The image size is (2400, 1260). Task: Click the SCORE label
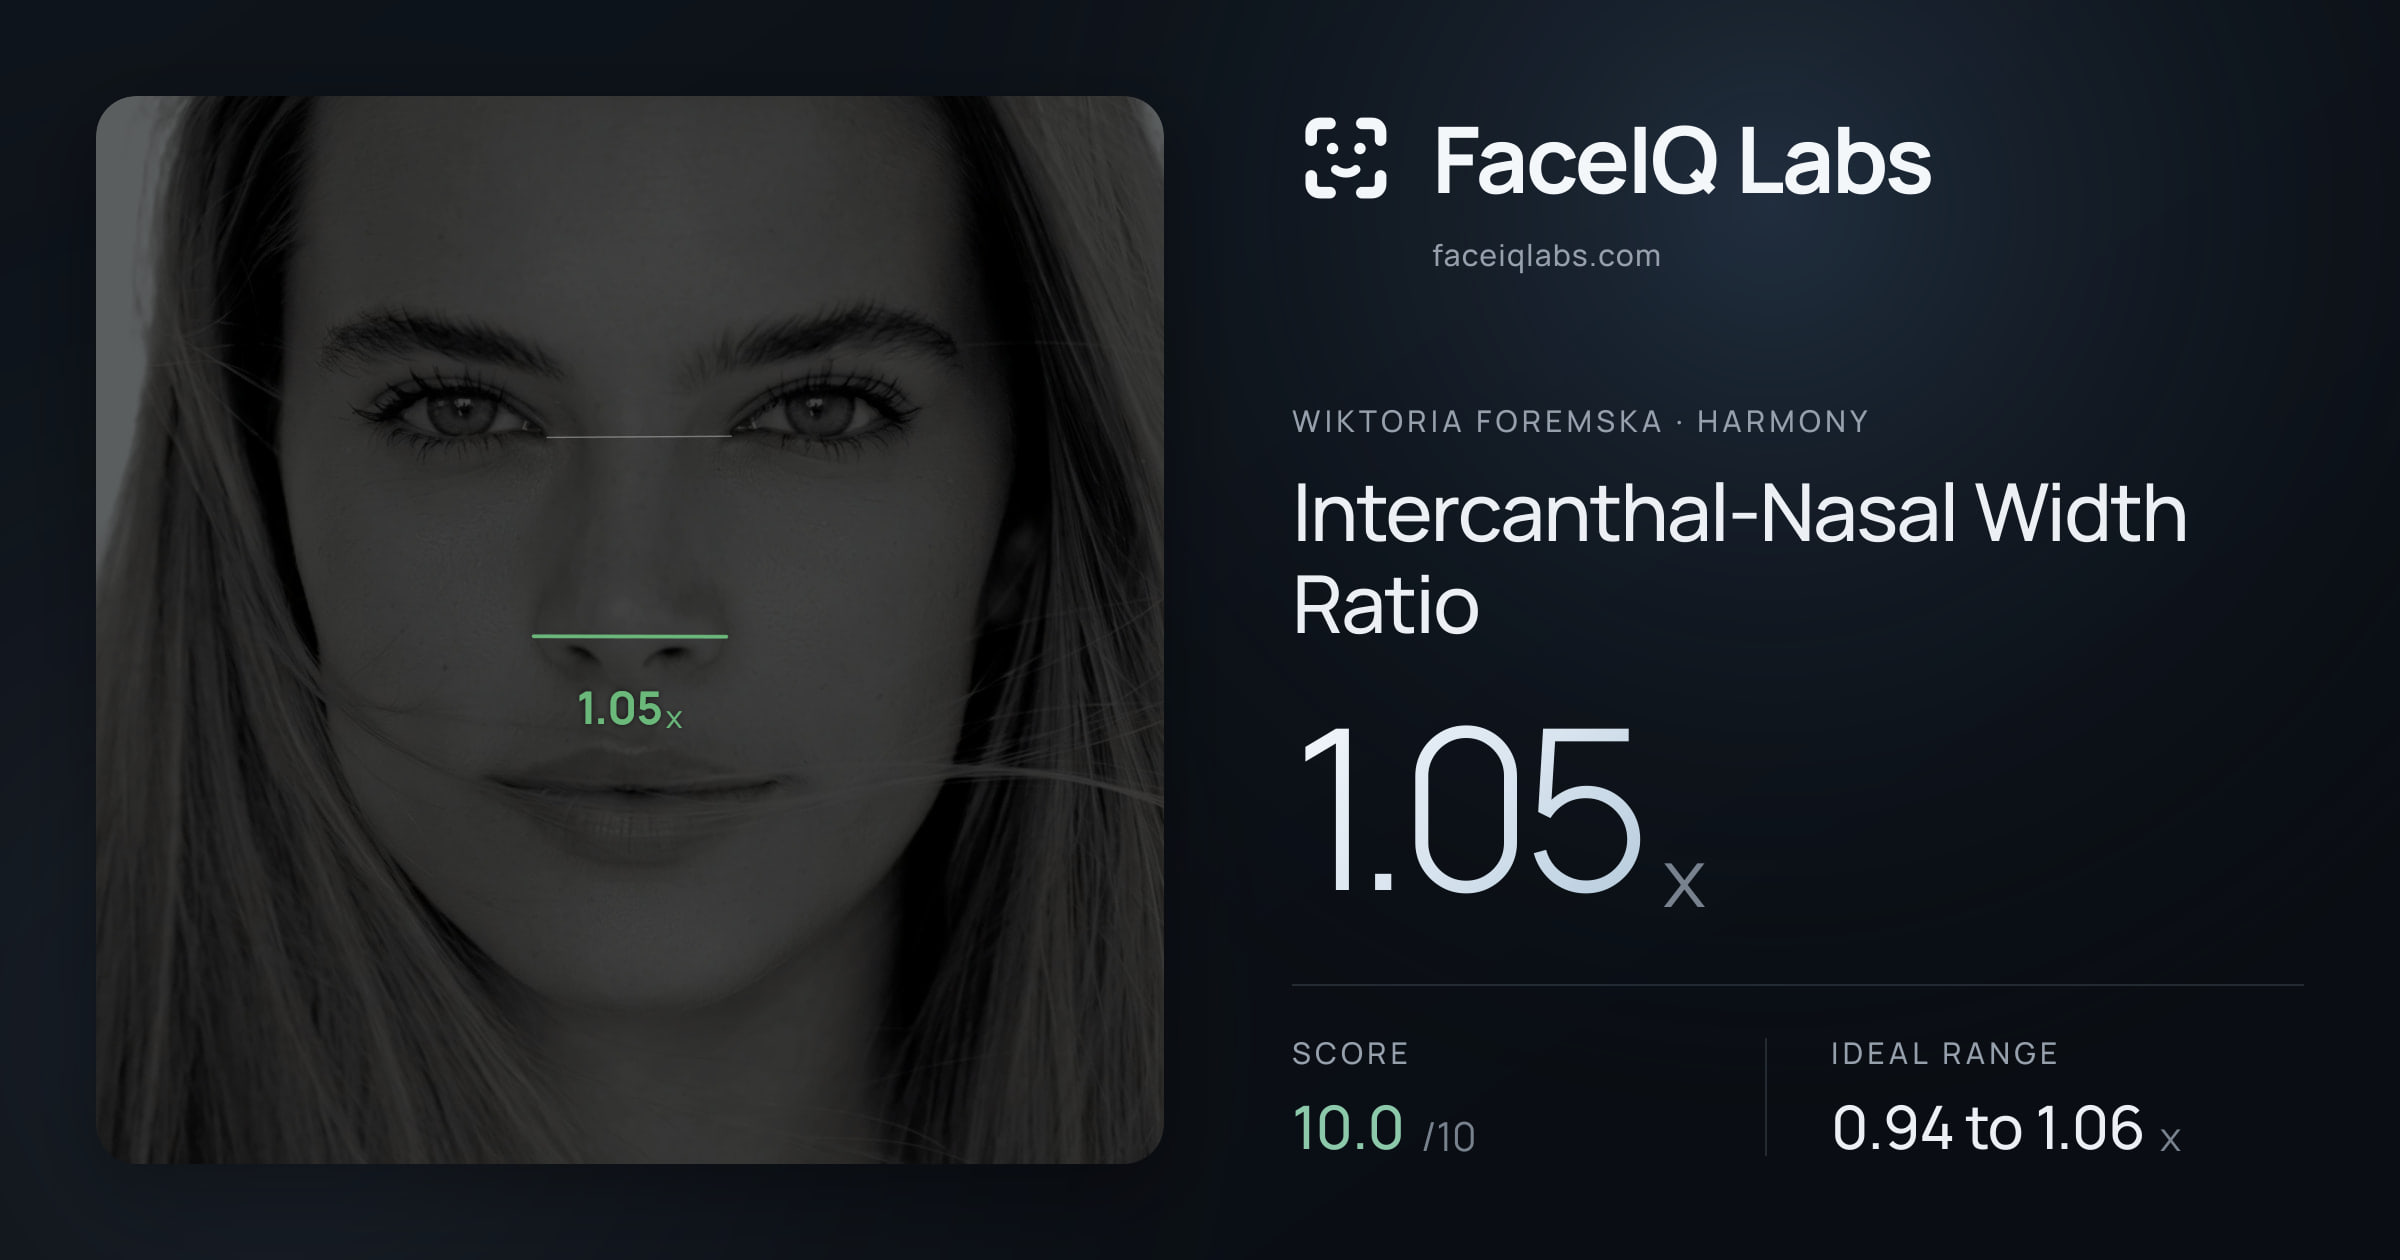click(1350, 1053)
